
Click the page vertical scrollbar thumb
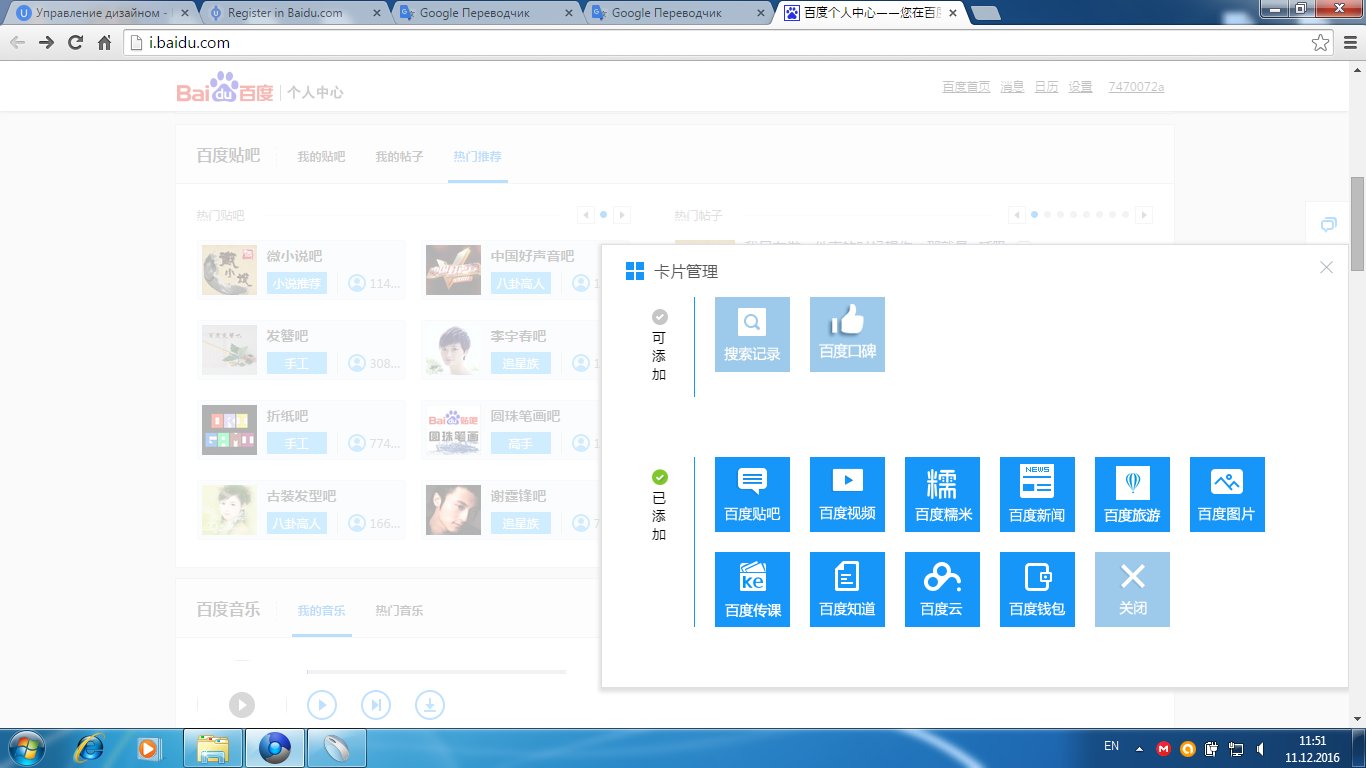tap(1357, 223)
